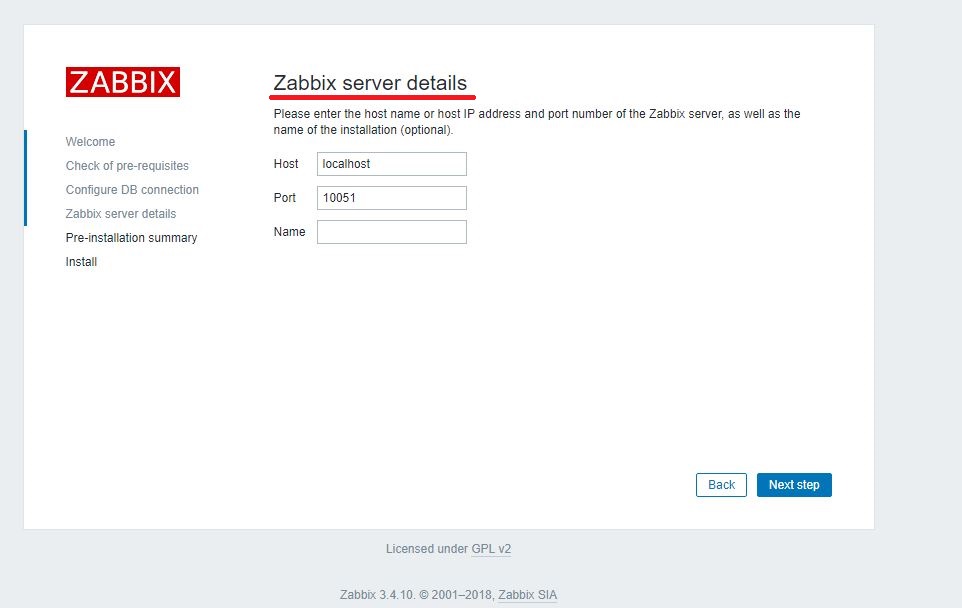Click the Port input field
The width and height of the screenshot is (962, 608).
click(x=391, y=198)
